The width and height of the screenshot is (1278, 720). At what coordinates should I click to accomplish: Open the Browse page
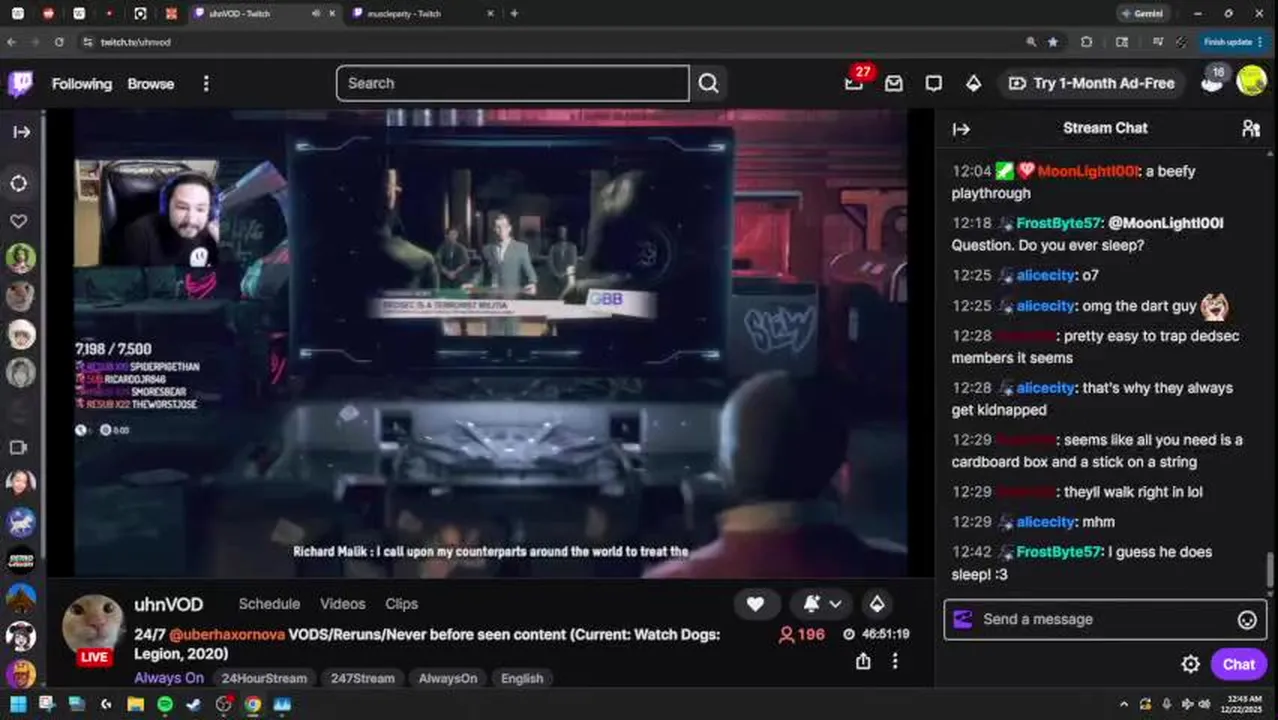coord(151,84)
